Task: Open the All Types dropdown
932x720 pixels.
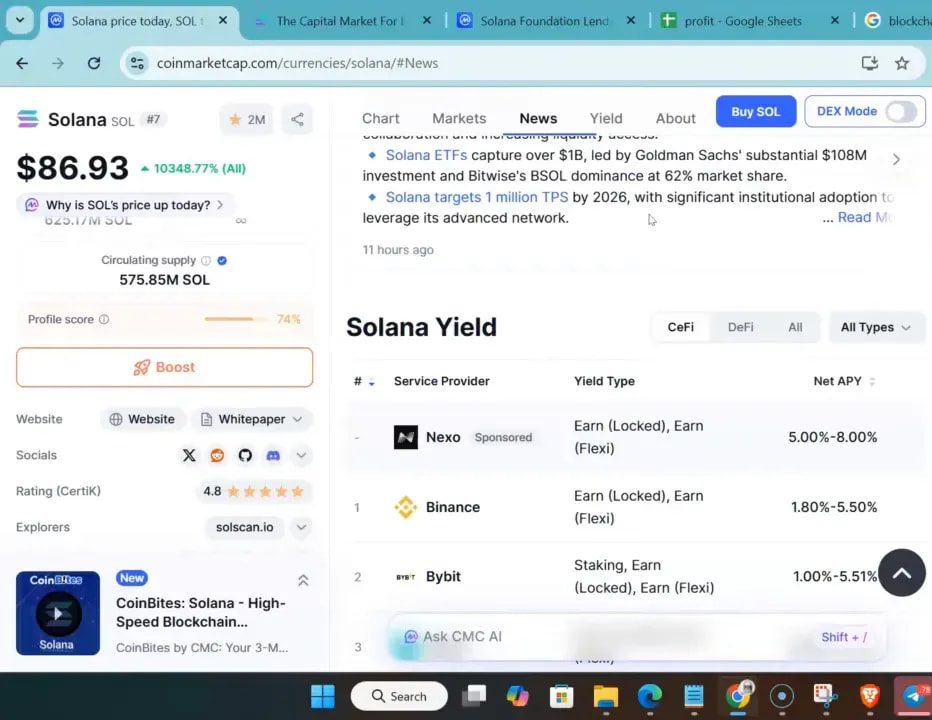Action: 876,327
